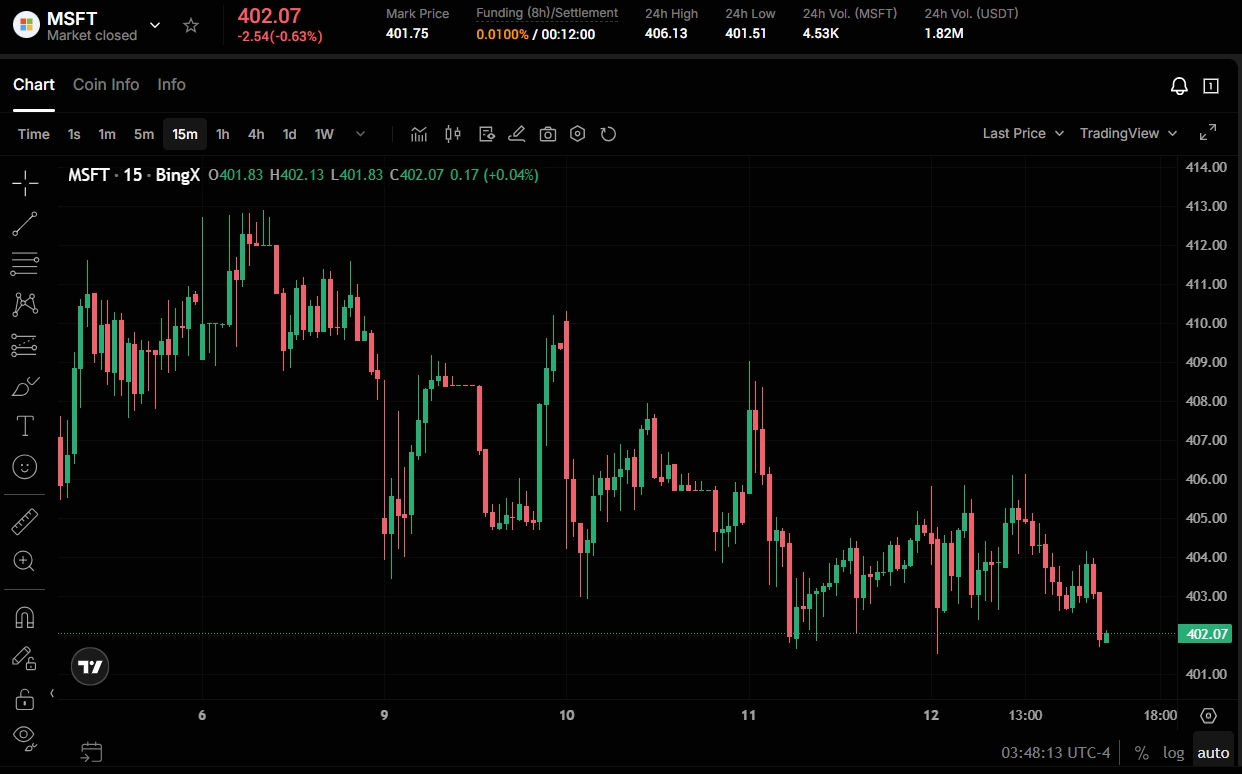Switch to the 4h timeframe
Viewport: 1242px width, 774px height.
[x=256, y=134]
